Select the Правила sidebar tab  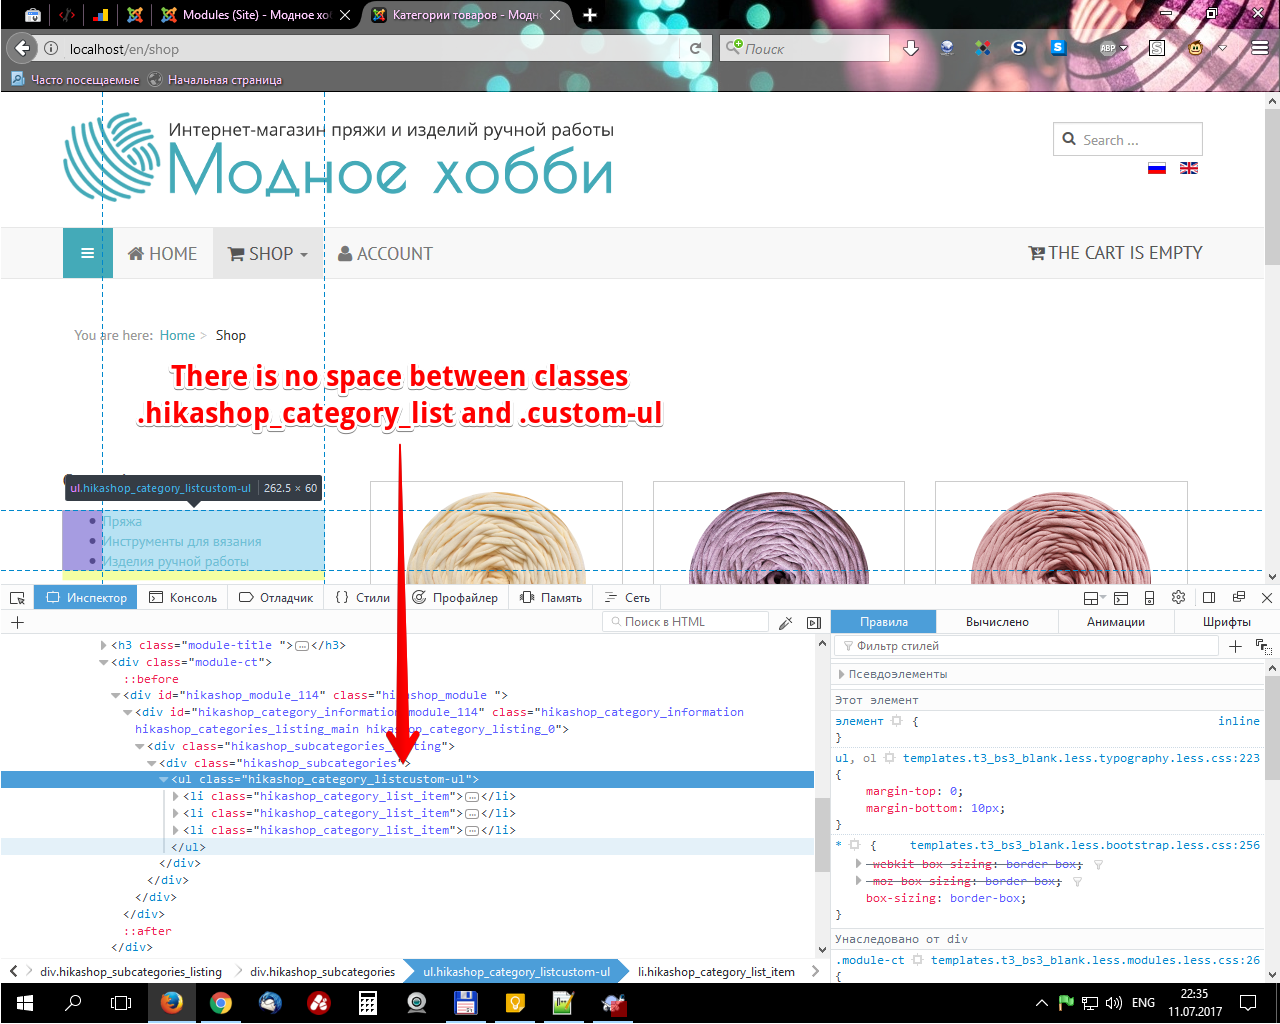click(x=884, y=622)
